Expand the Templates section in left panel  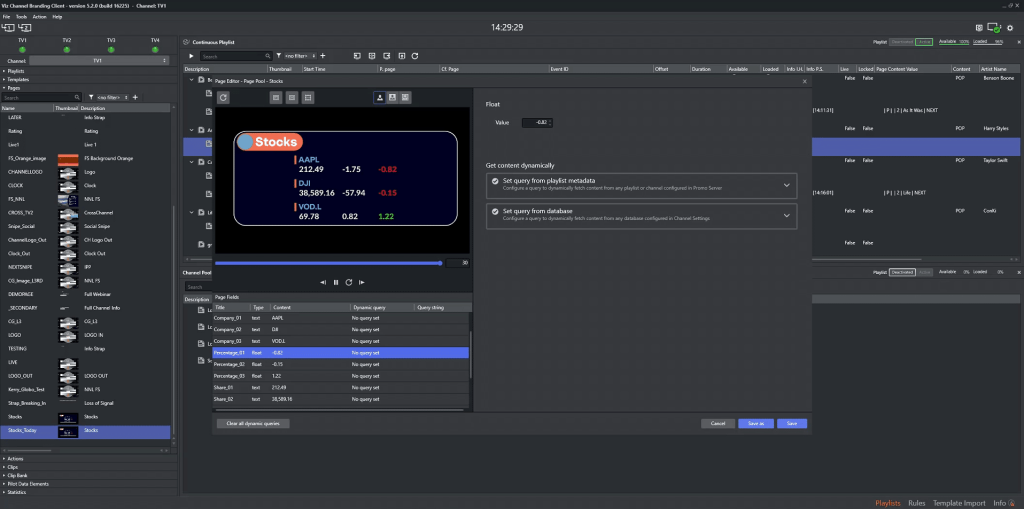[20, 80]
